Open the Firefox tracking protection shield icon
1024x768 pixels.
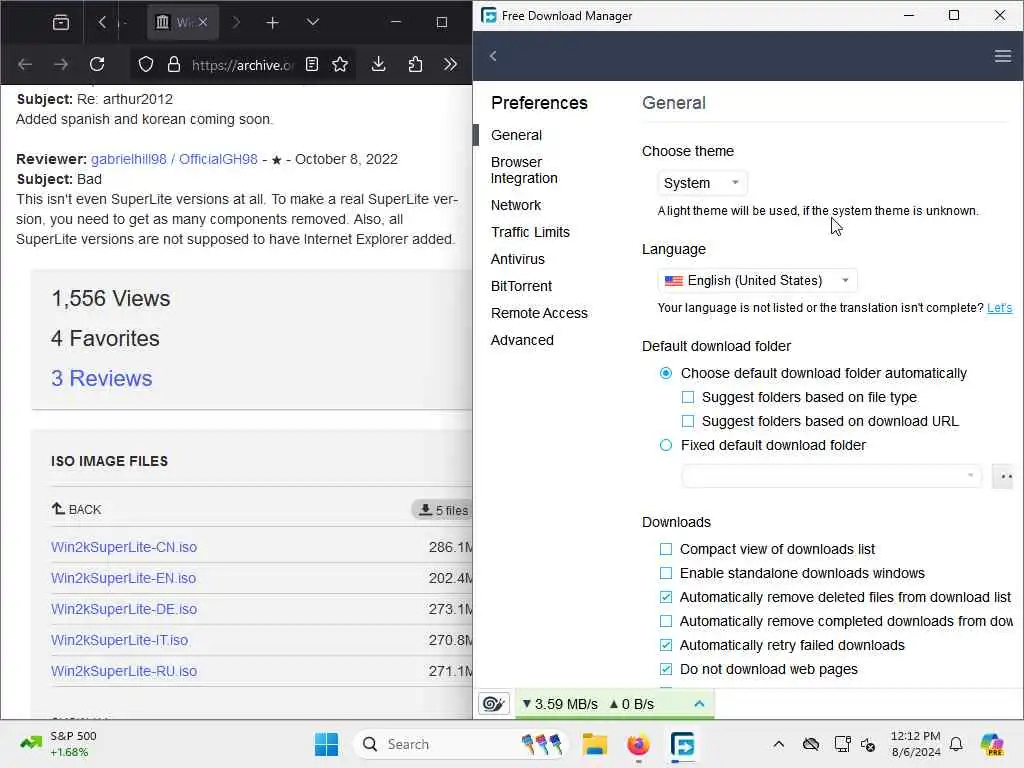click(146, 64)
